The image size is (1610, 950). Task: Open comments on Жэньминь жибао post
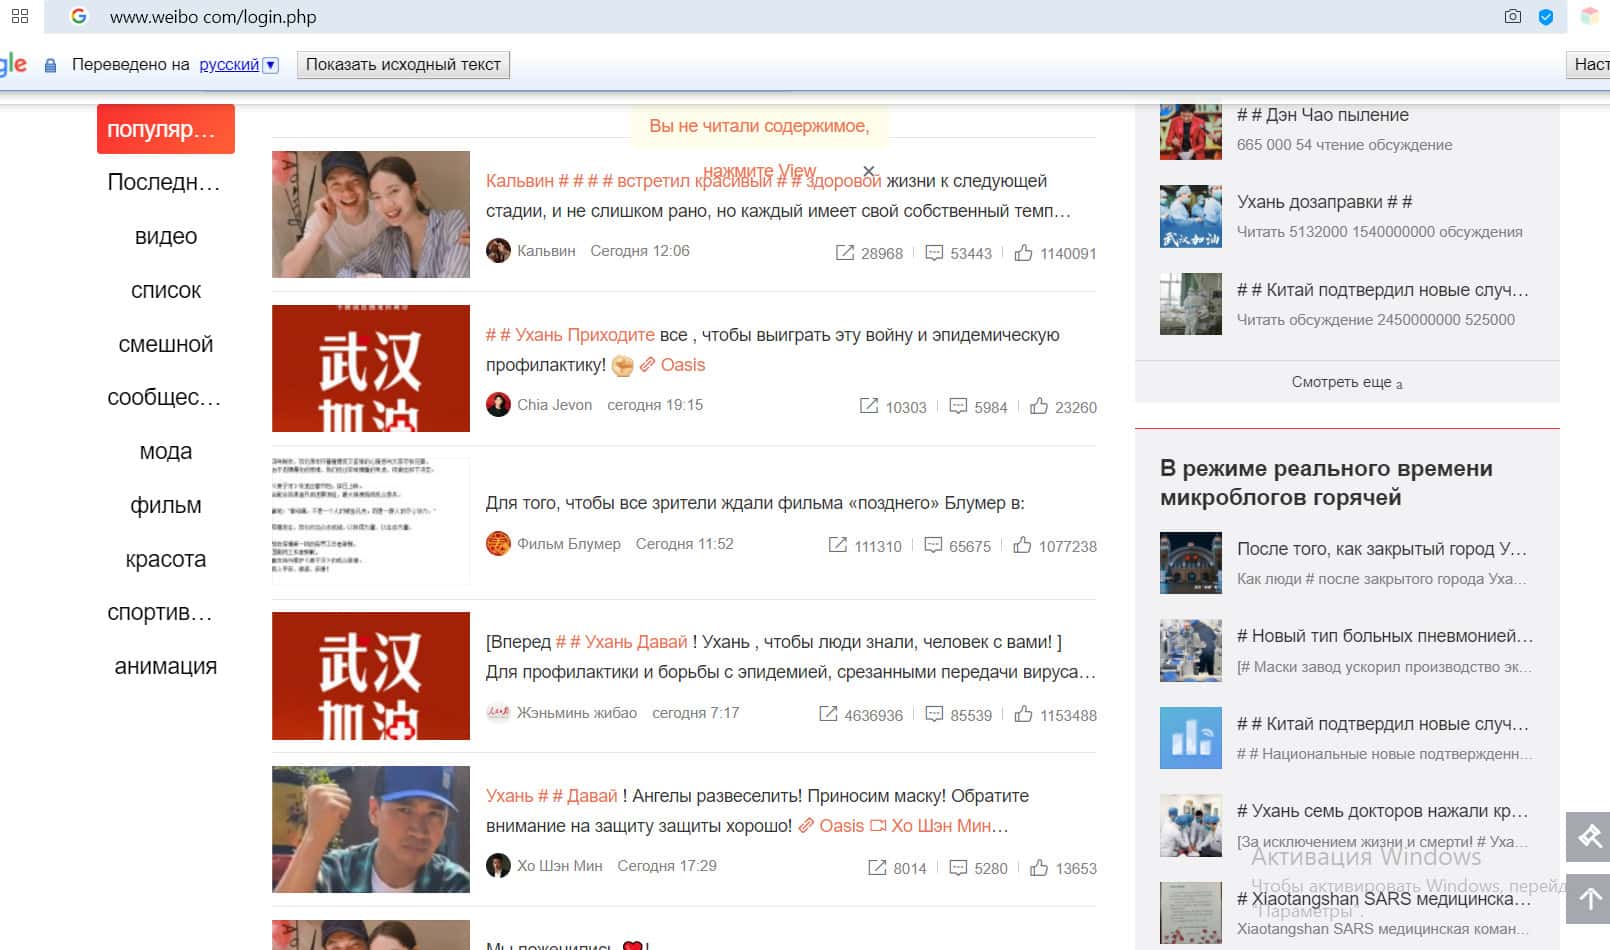934,714
